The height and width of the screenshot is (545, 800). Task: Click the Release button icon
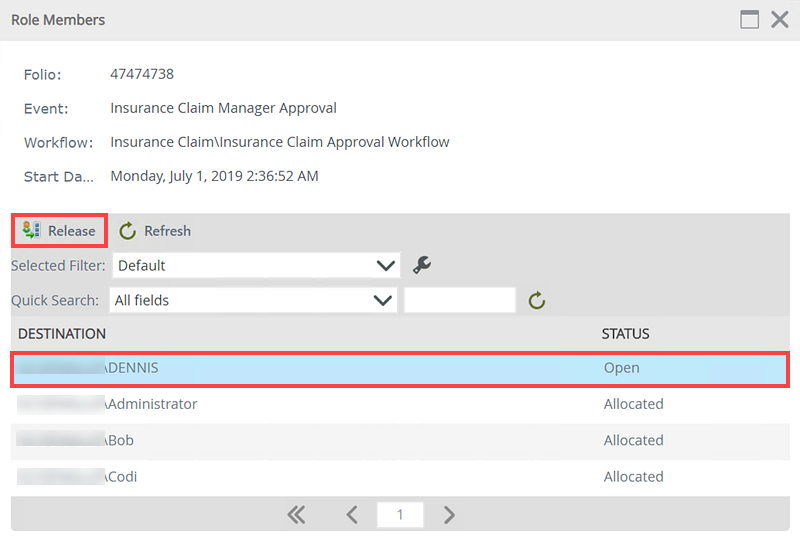tap(31, 231)
